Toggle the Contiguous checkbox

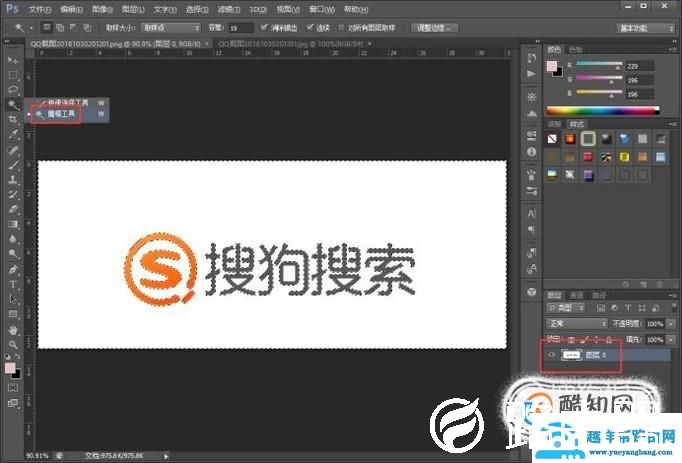[x=309, y=27]
